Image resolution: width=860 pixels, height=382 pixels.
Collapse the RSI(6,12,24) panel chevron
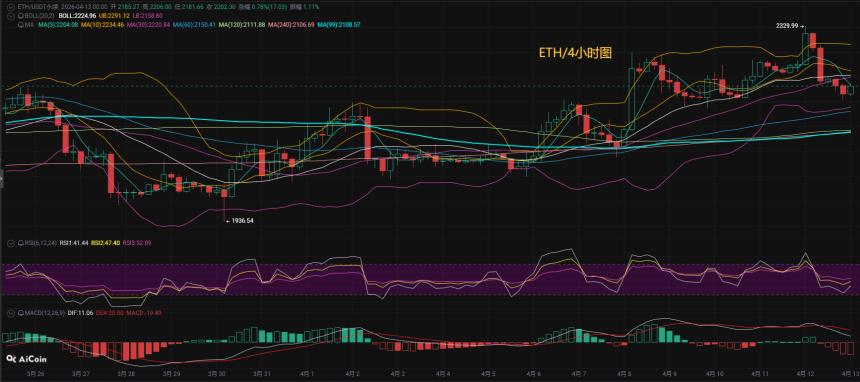tap(10, 243)
